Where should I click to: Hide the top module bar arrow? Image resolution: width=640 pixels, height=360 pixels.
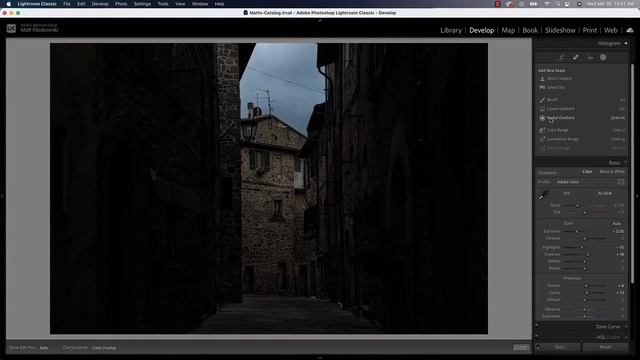(x=320, y=20)
